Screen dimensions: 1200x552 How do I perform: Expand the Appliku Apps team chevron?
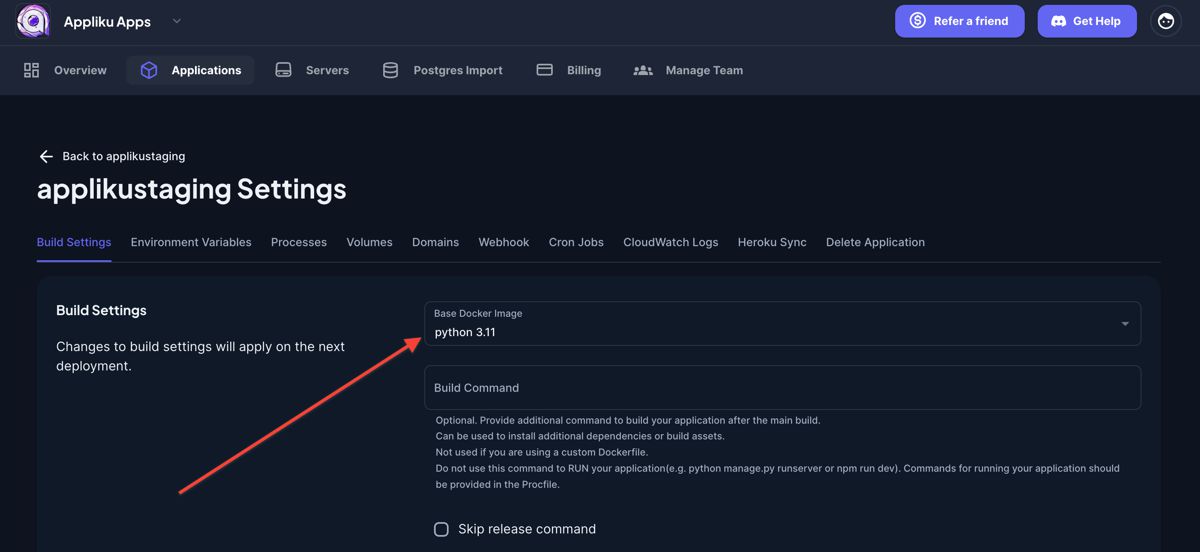pos(177,21)
